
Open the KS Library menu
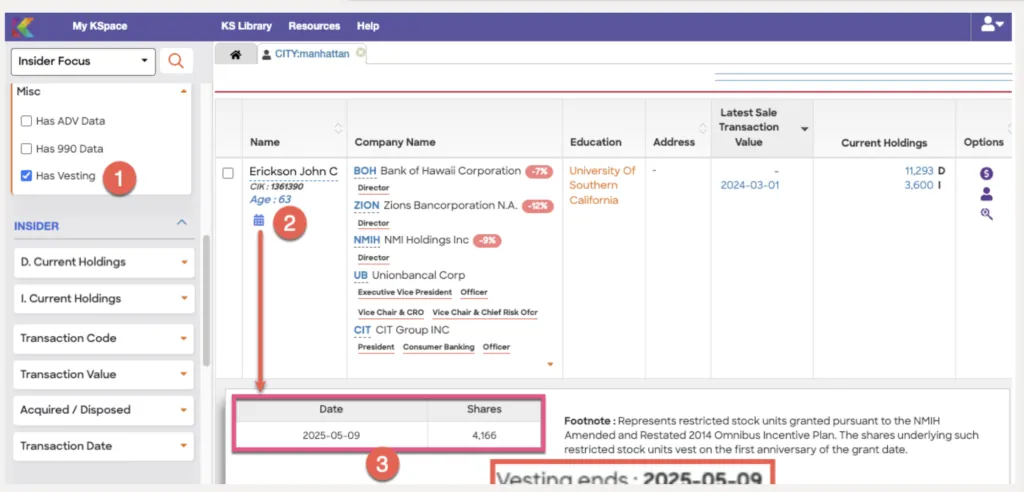tap(246, 26)
